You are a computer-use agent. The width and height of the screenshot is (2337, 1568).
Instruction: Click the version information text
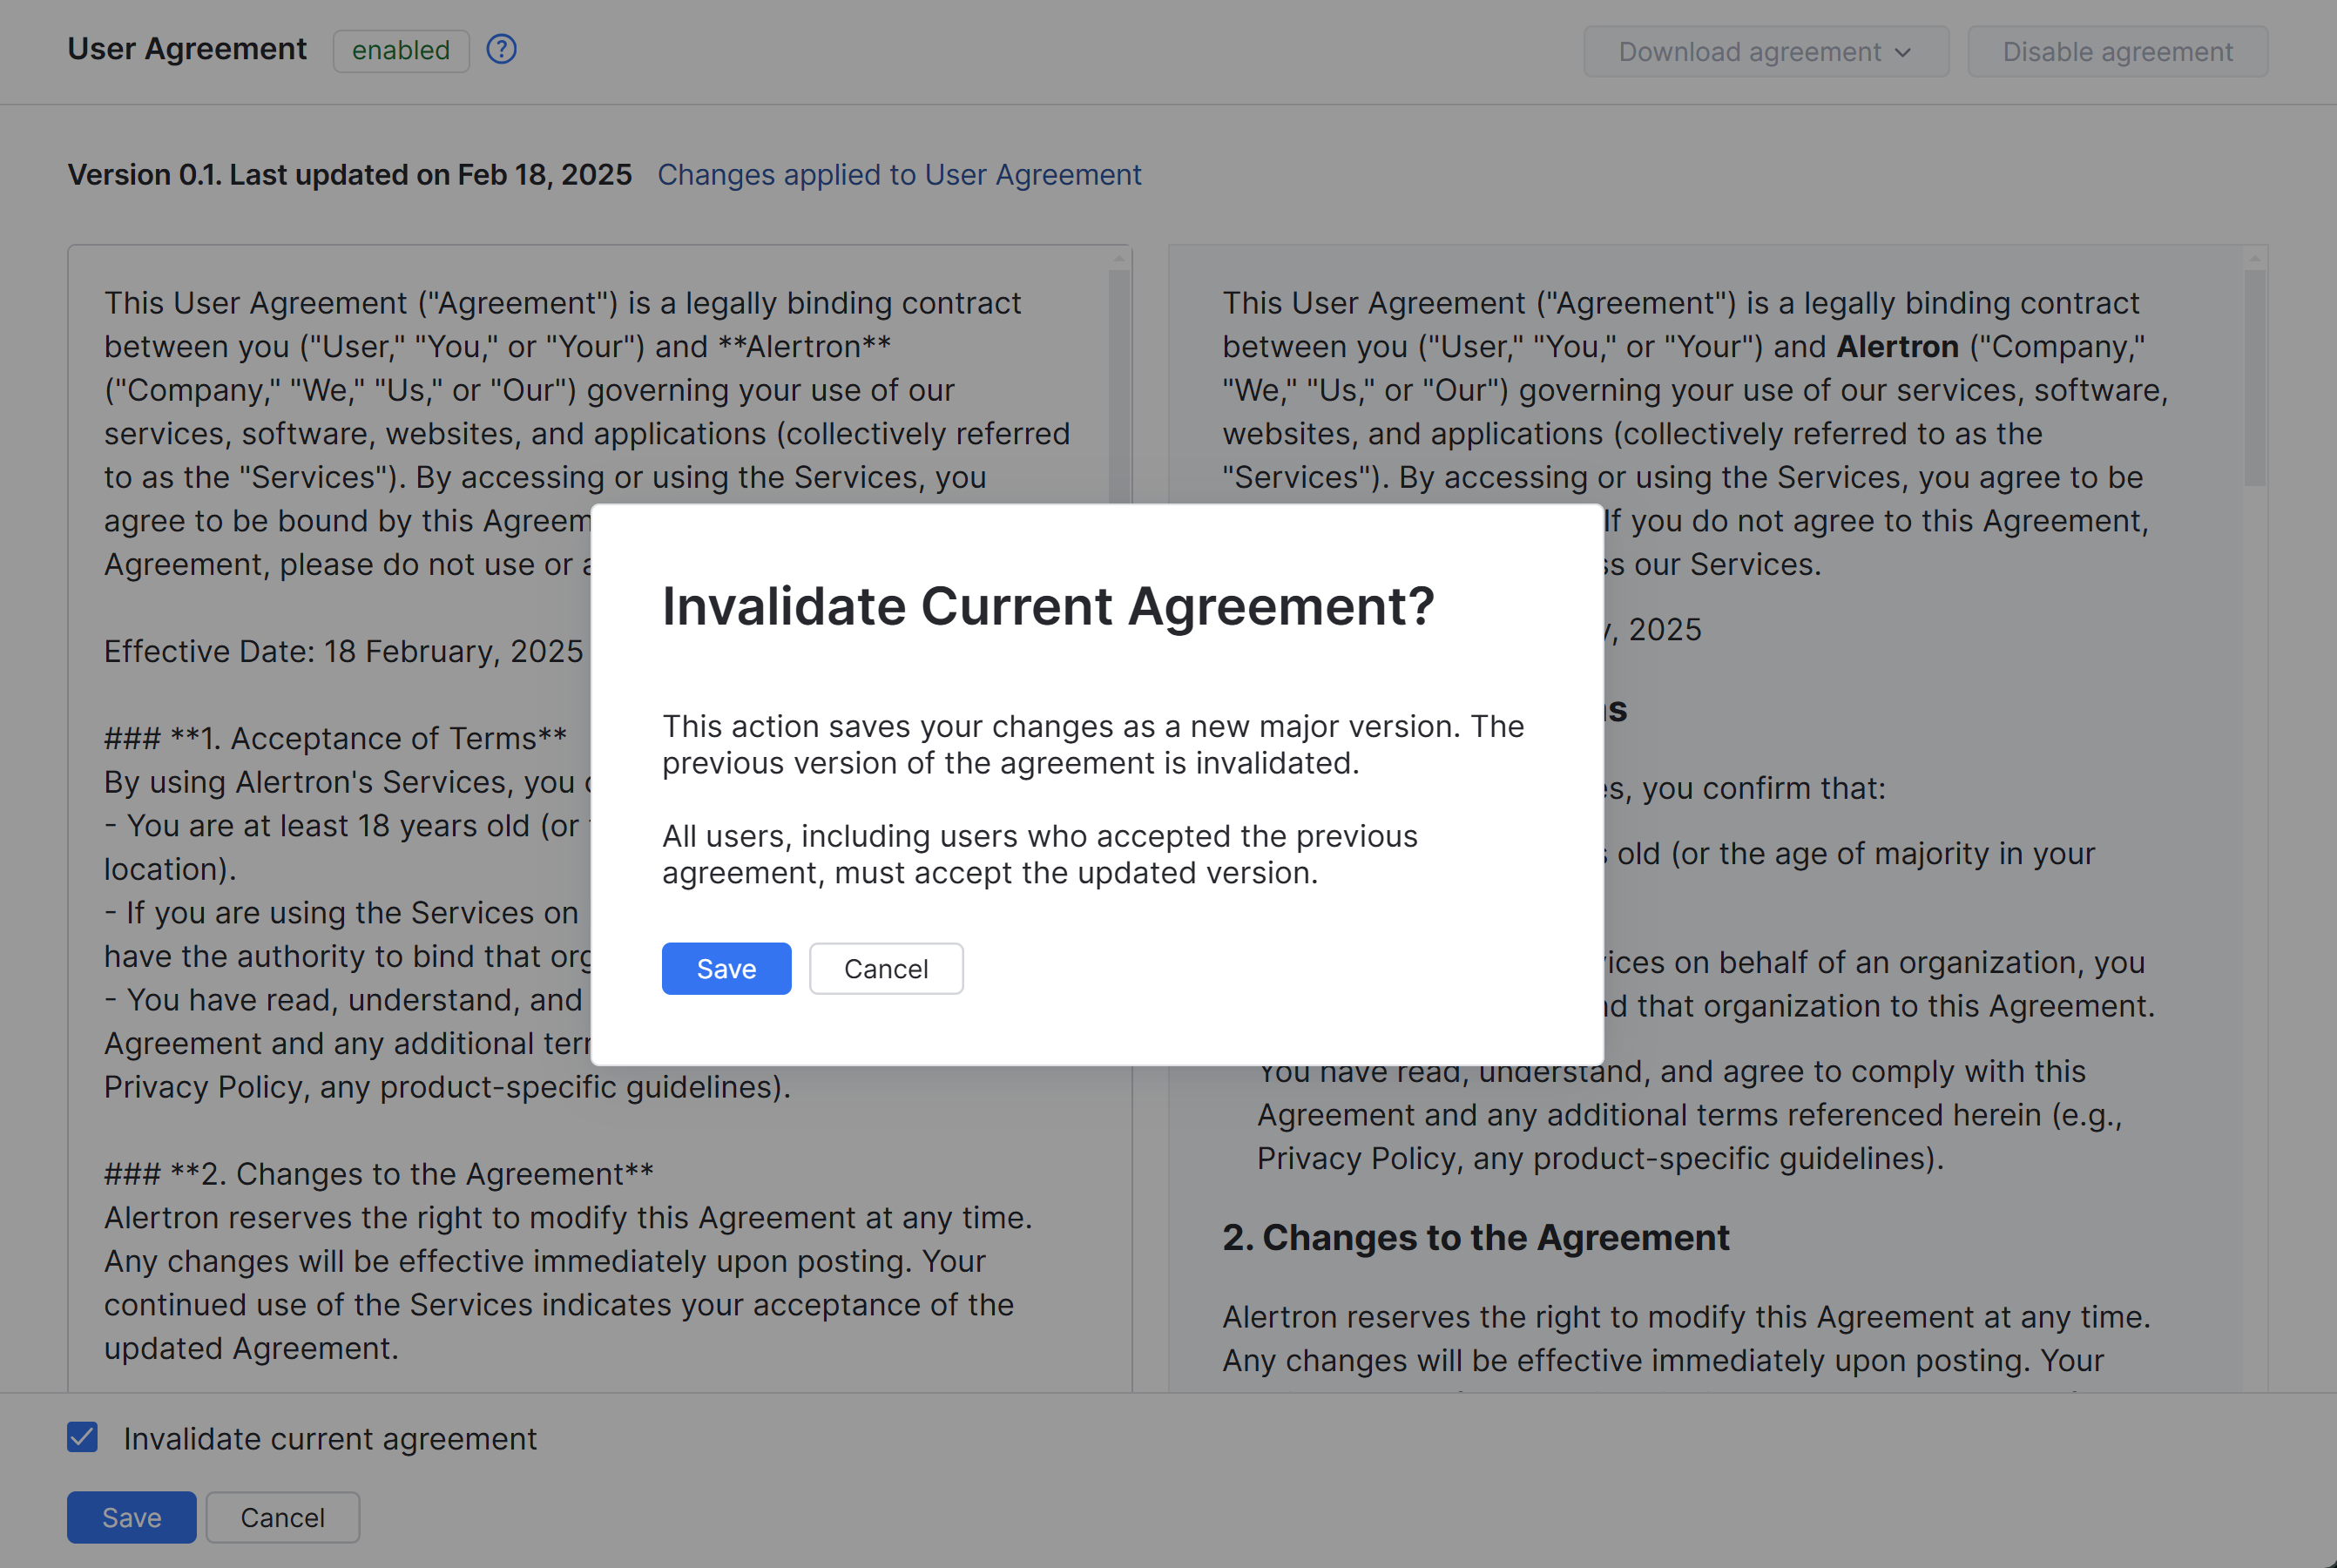click(349, 175)
